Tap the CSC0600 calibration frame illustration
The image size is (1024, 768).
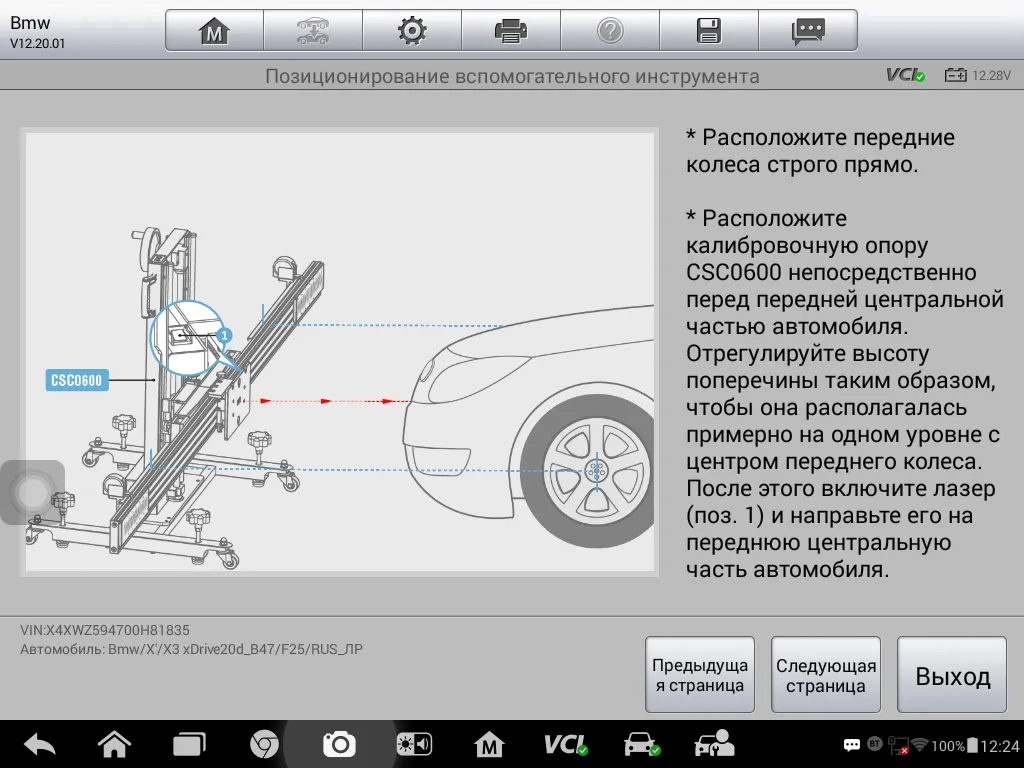pos(176,398)
